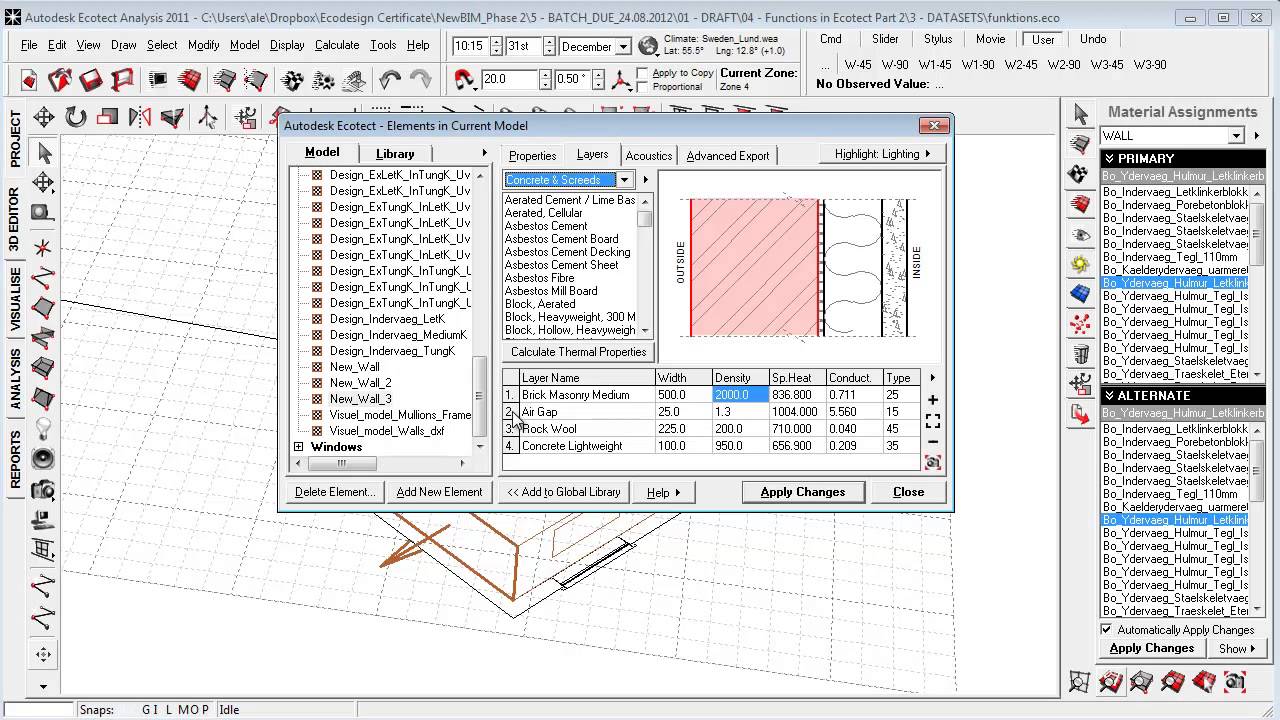Toggle the Apply to Copy checkbox

click(x=643, y=73)
